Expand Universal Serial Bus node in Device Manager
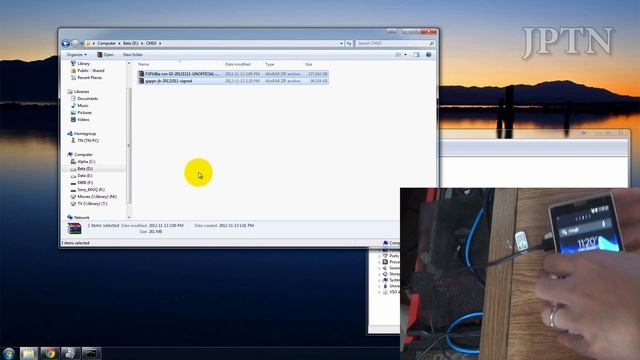The image size is (640, 360). pyautogui.click(x=380, y=286)
